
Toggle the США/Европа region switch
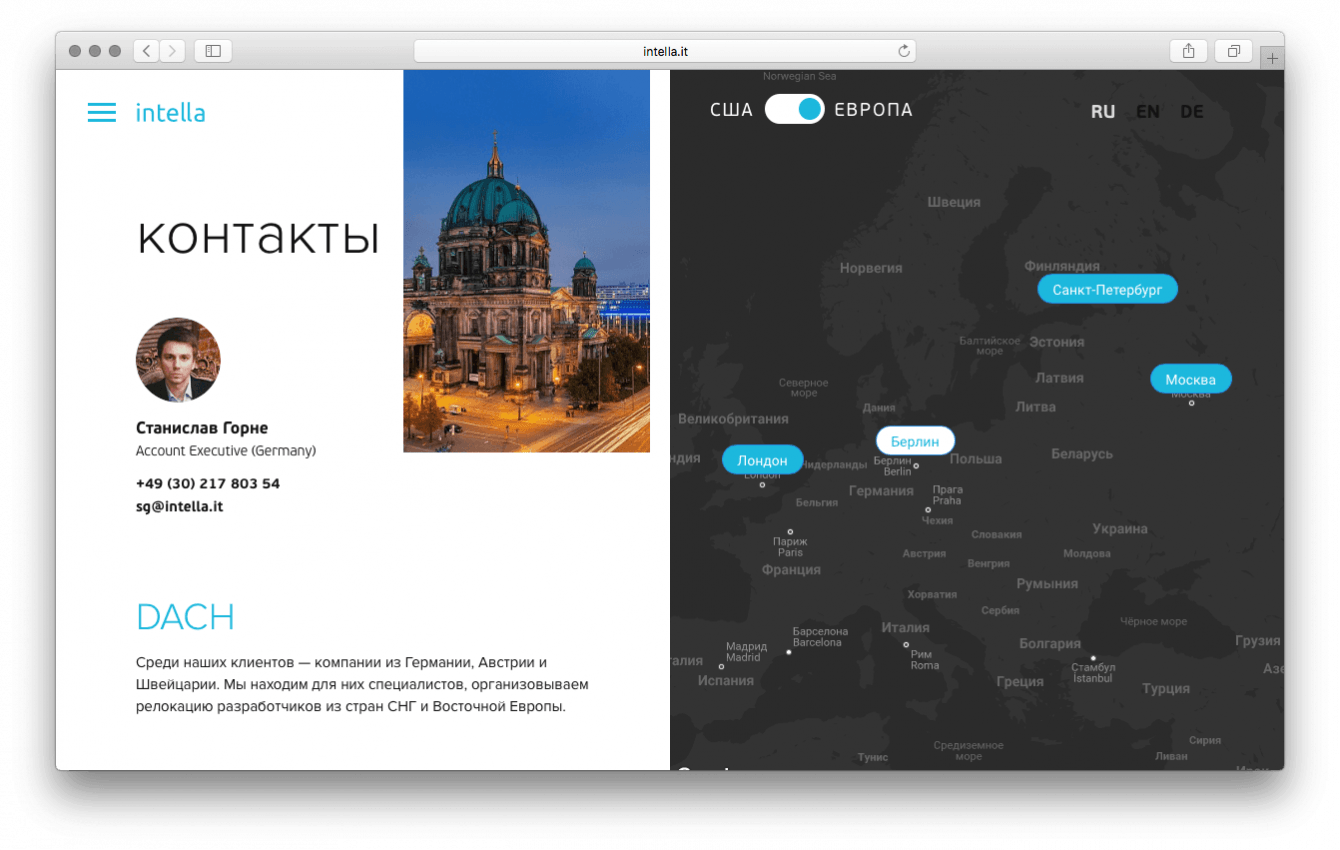(795, 110)
